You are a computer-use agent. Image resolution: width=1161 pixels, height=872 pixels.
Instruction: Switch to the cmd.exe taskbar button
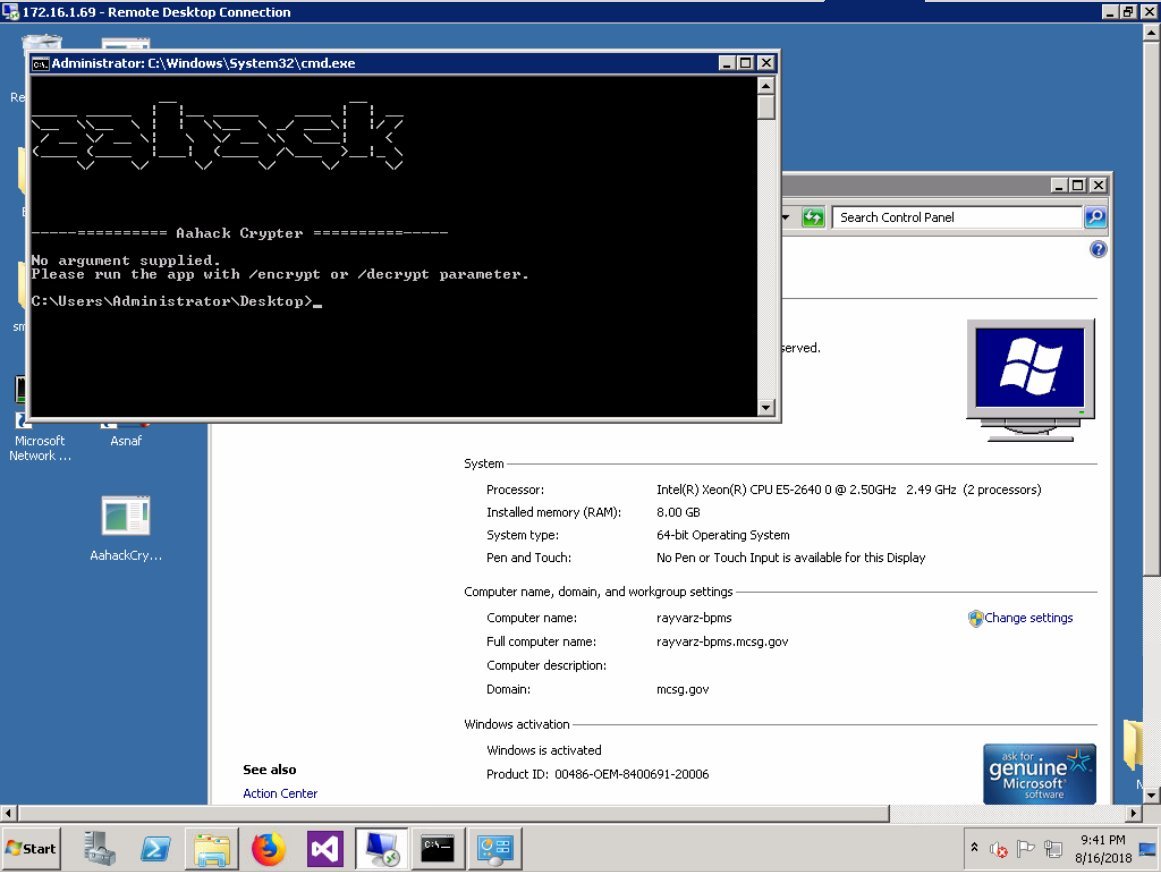point(438,849)
